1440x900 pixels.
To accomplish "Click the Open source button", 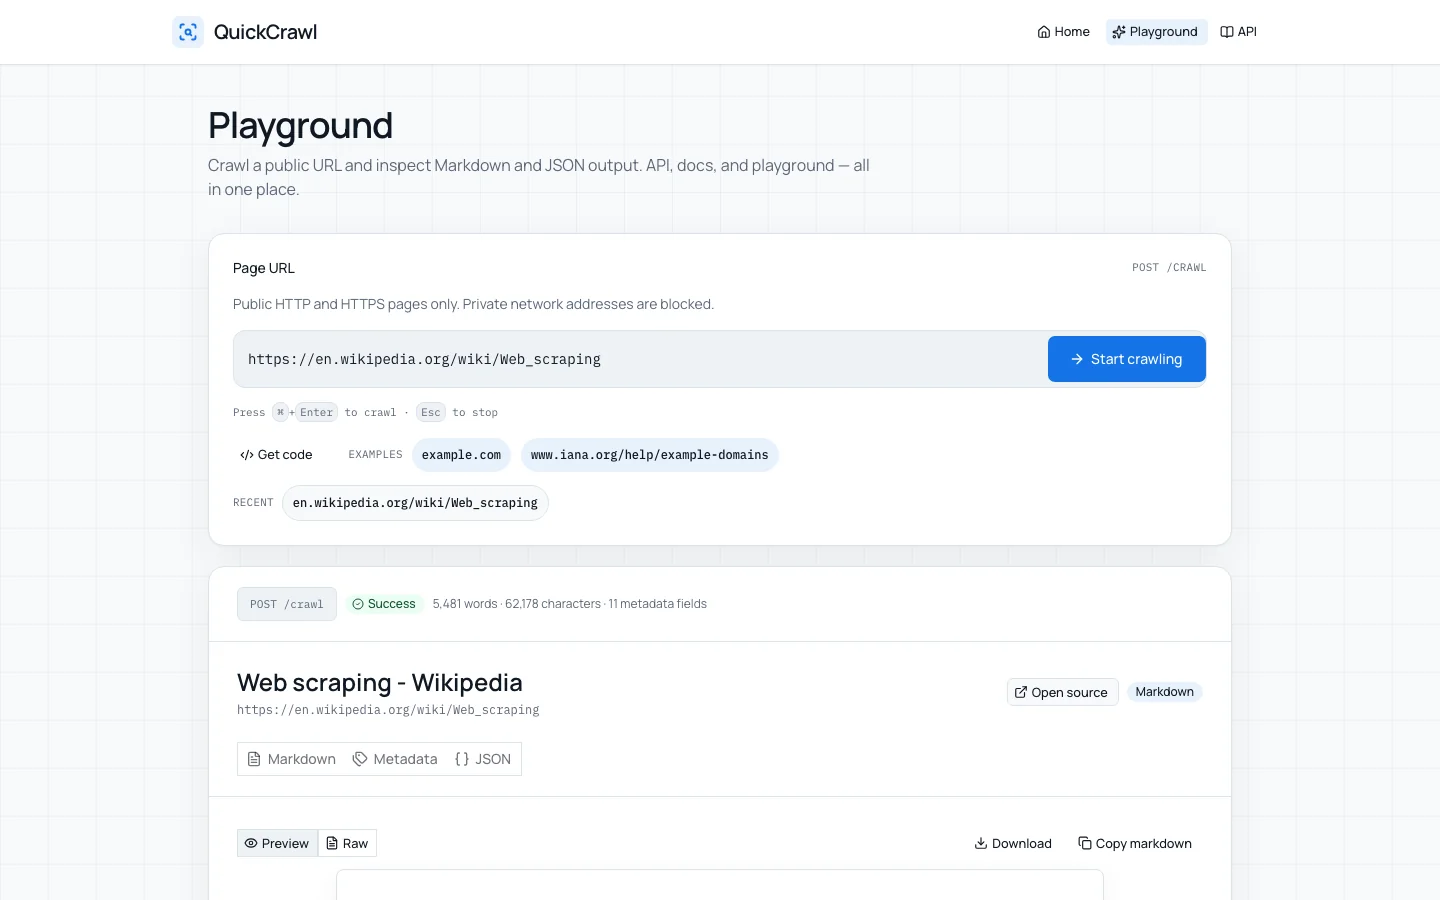I will pyautogui.click(x=1062, y=692).
